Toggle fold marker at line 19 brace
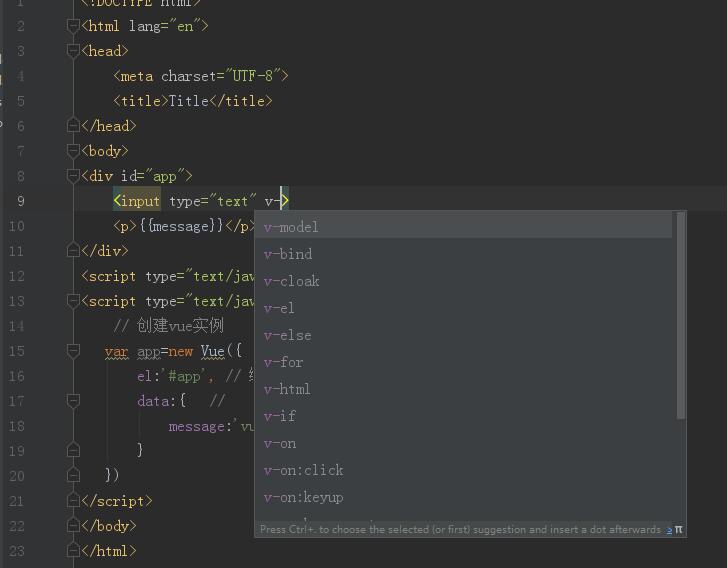 click(x=73, y=450)
